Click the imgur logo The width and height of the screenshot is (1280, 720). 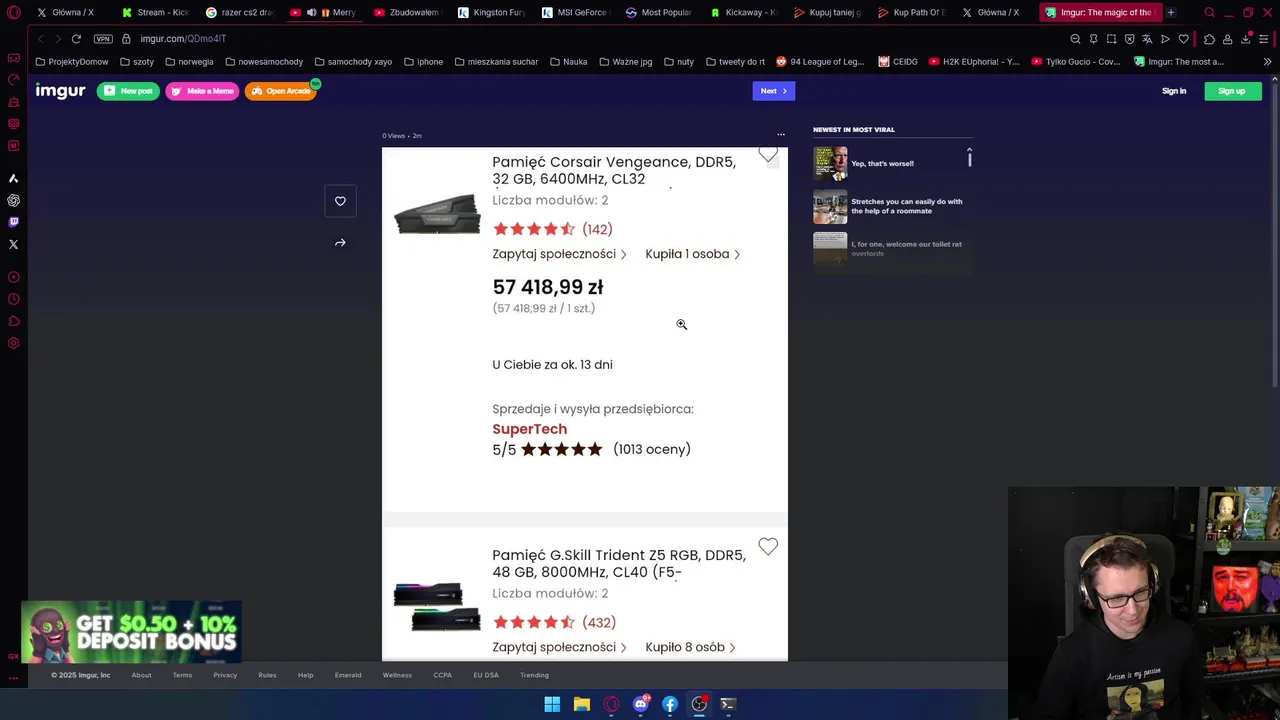coord(61,91)
